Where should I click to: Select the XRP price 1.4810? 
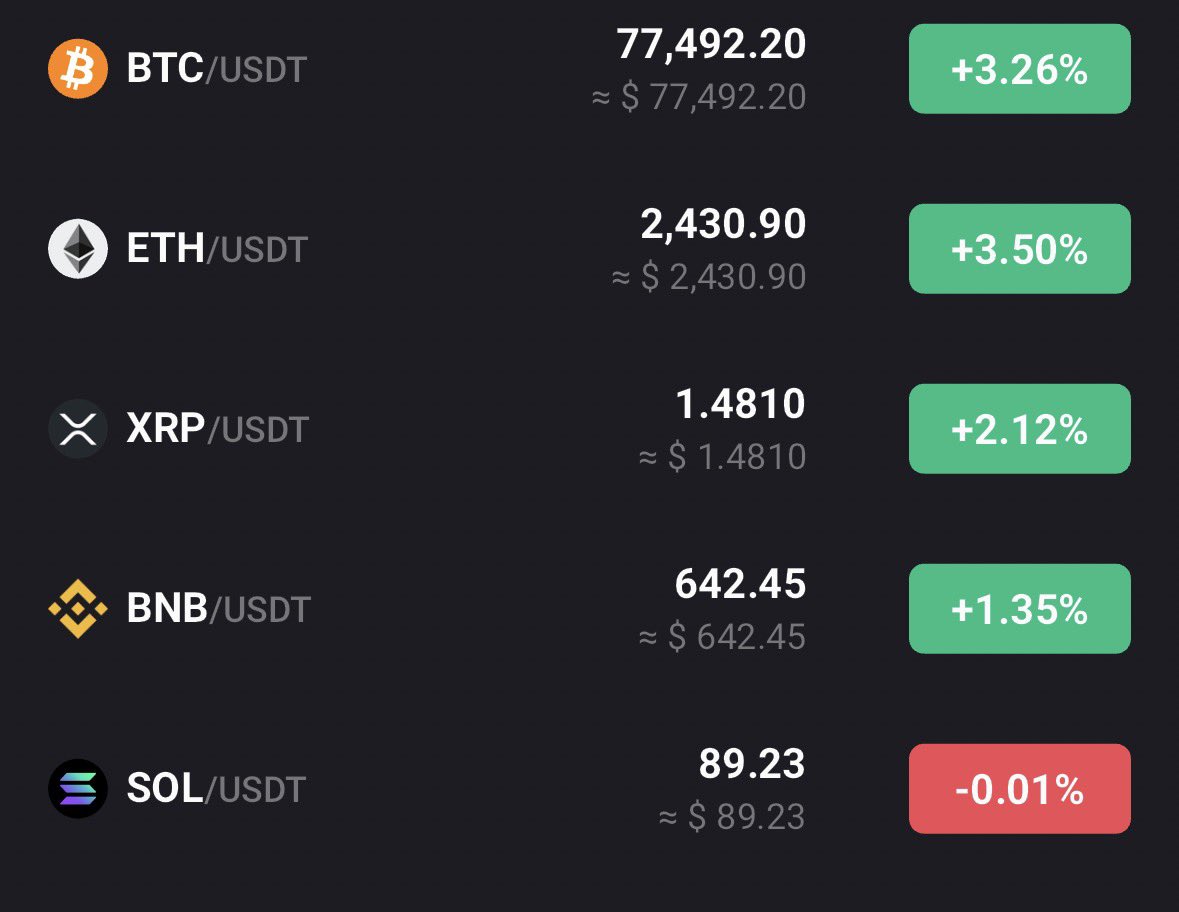740,404
